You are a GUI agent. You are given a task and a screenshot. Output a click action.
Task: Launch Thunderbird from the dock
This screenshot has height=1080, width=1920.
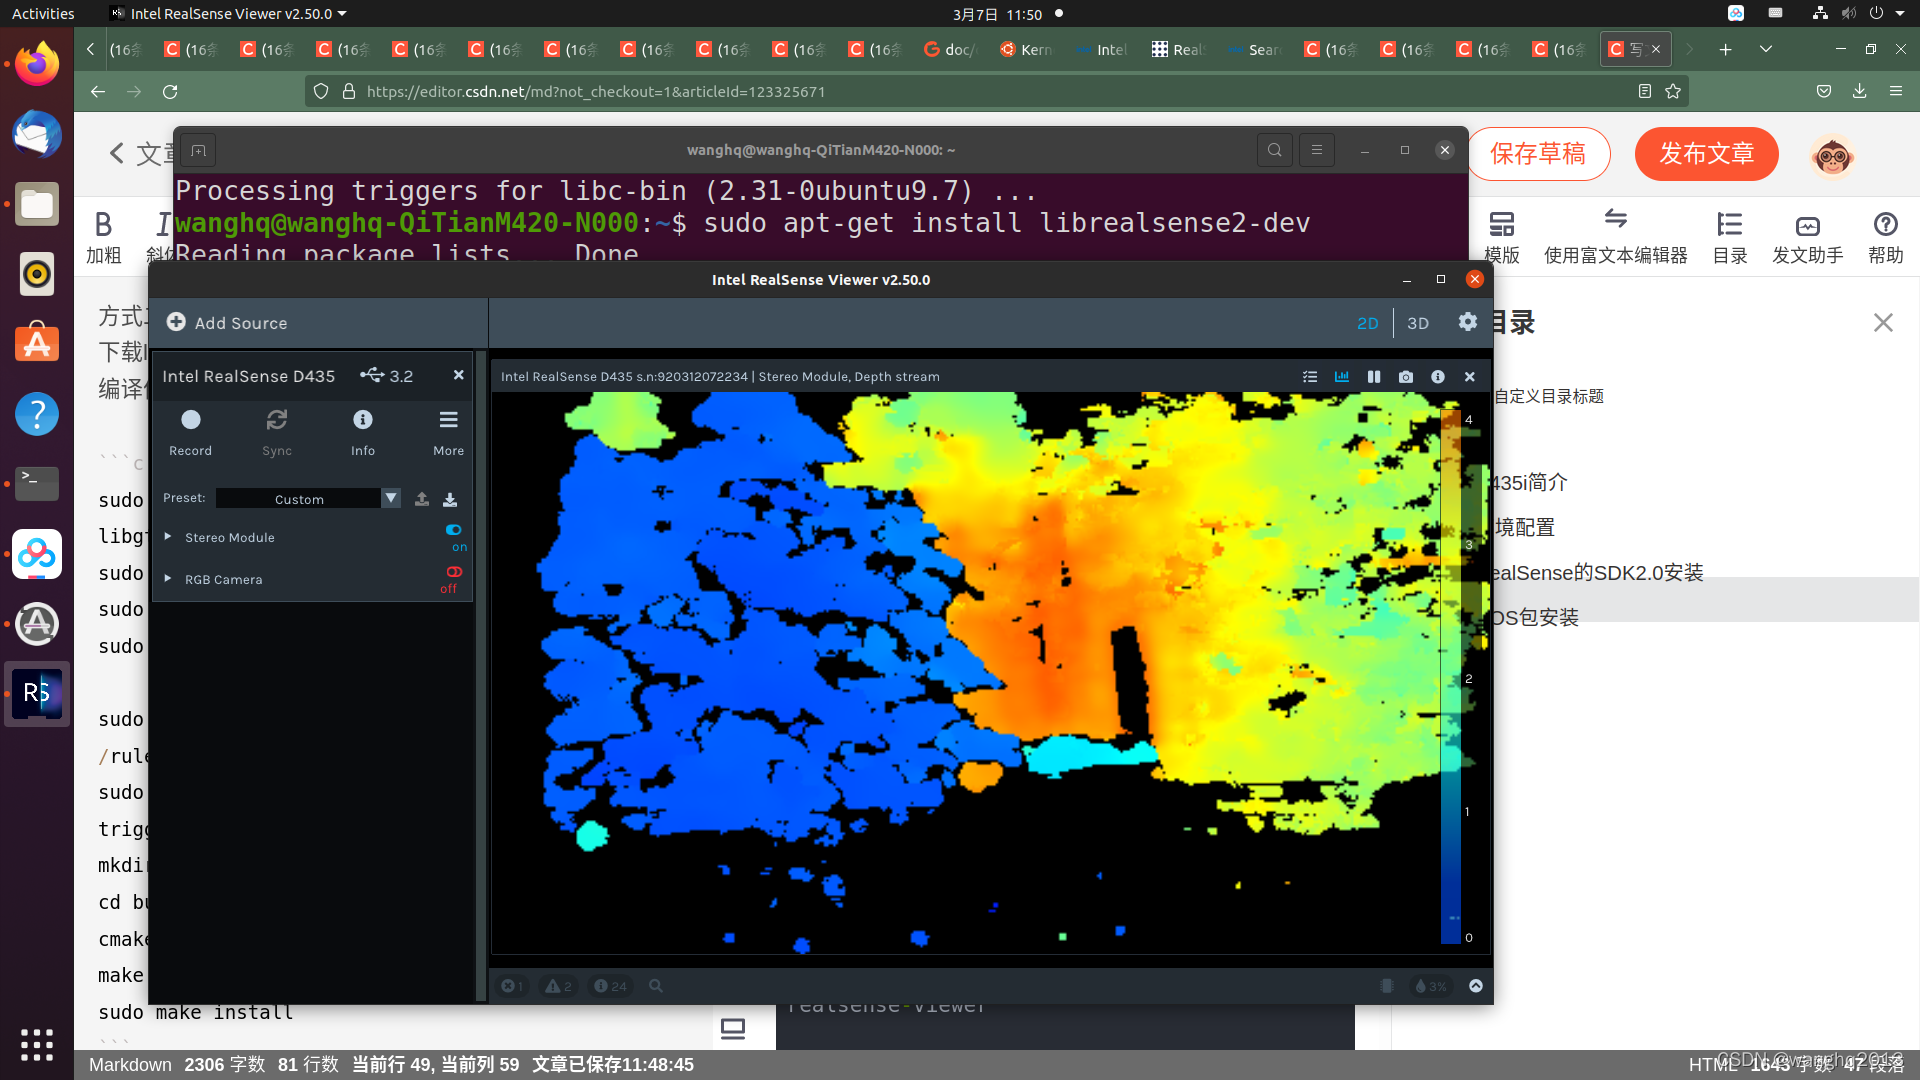[37, 135]
